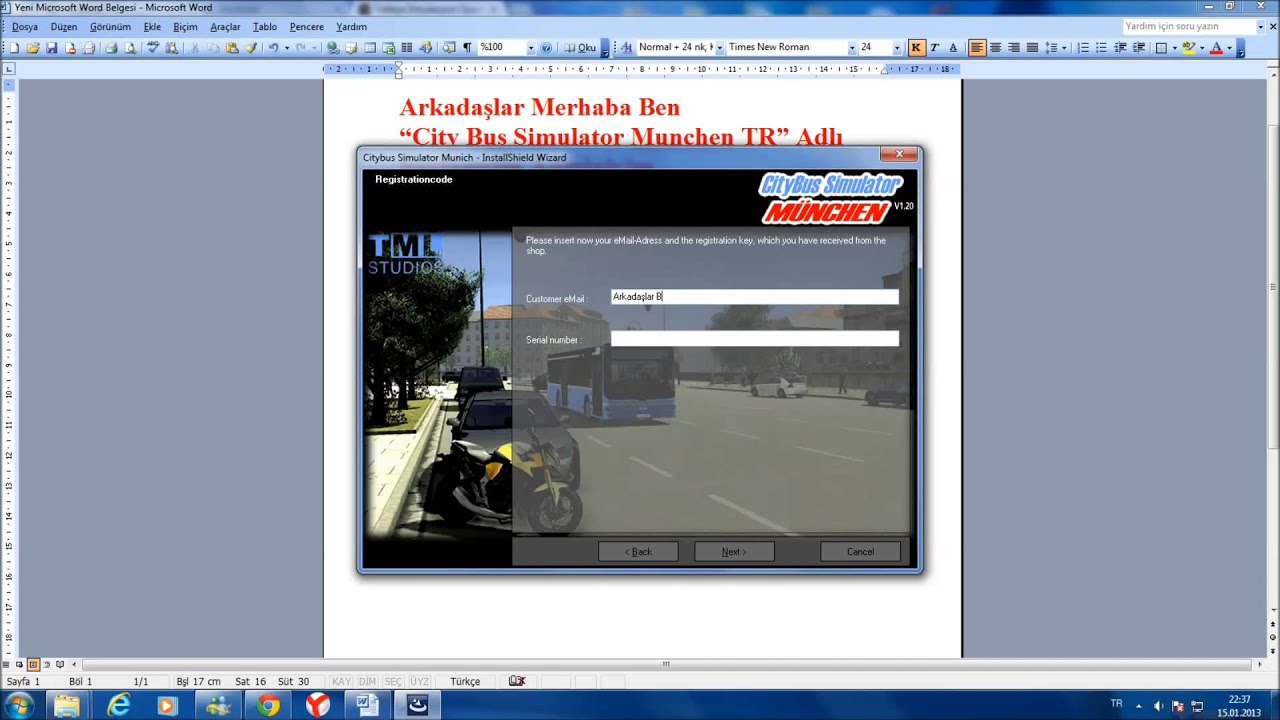Open the Düzen menu
Screen dimensions: 1280x720
[64, 27]
